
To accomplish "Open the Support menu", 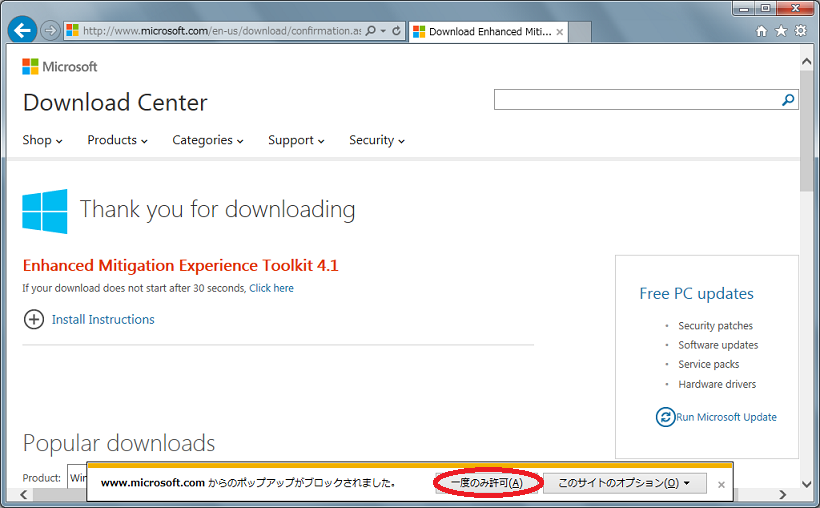I will 296,140.
